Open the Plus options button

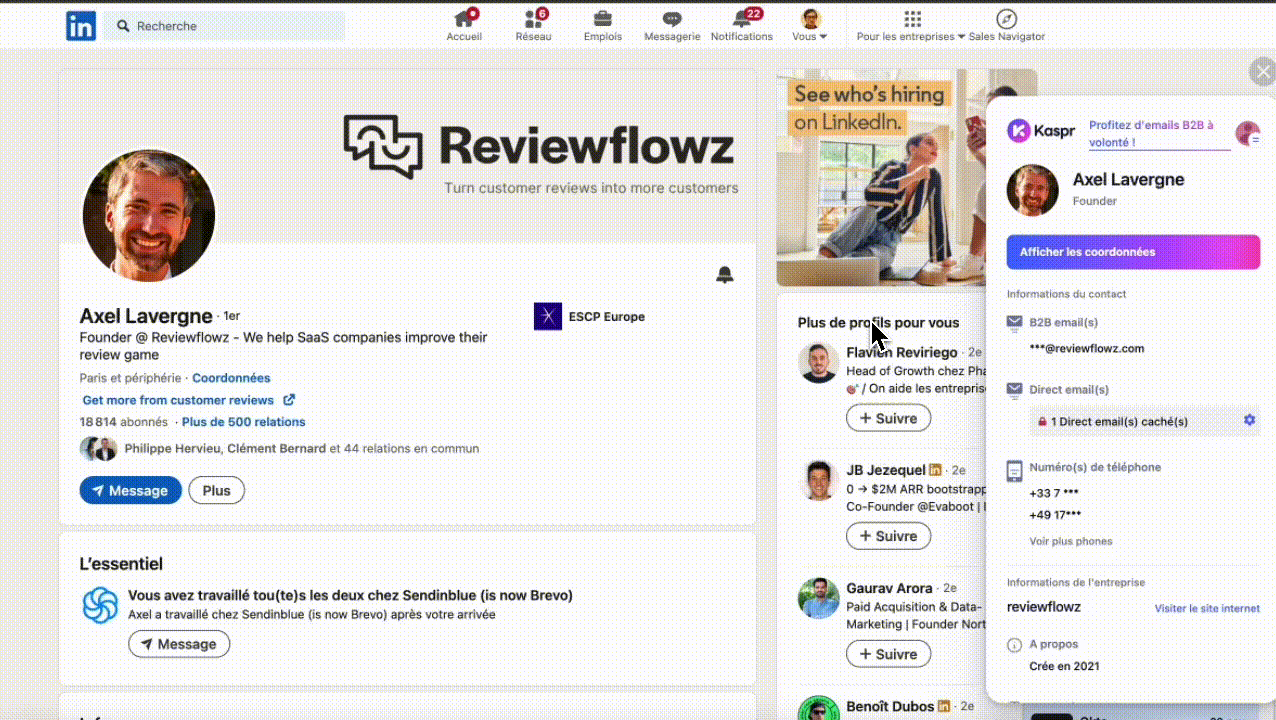pyautogui.click(x=216, y=490)
